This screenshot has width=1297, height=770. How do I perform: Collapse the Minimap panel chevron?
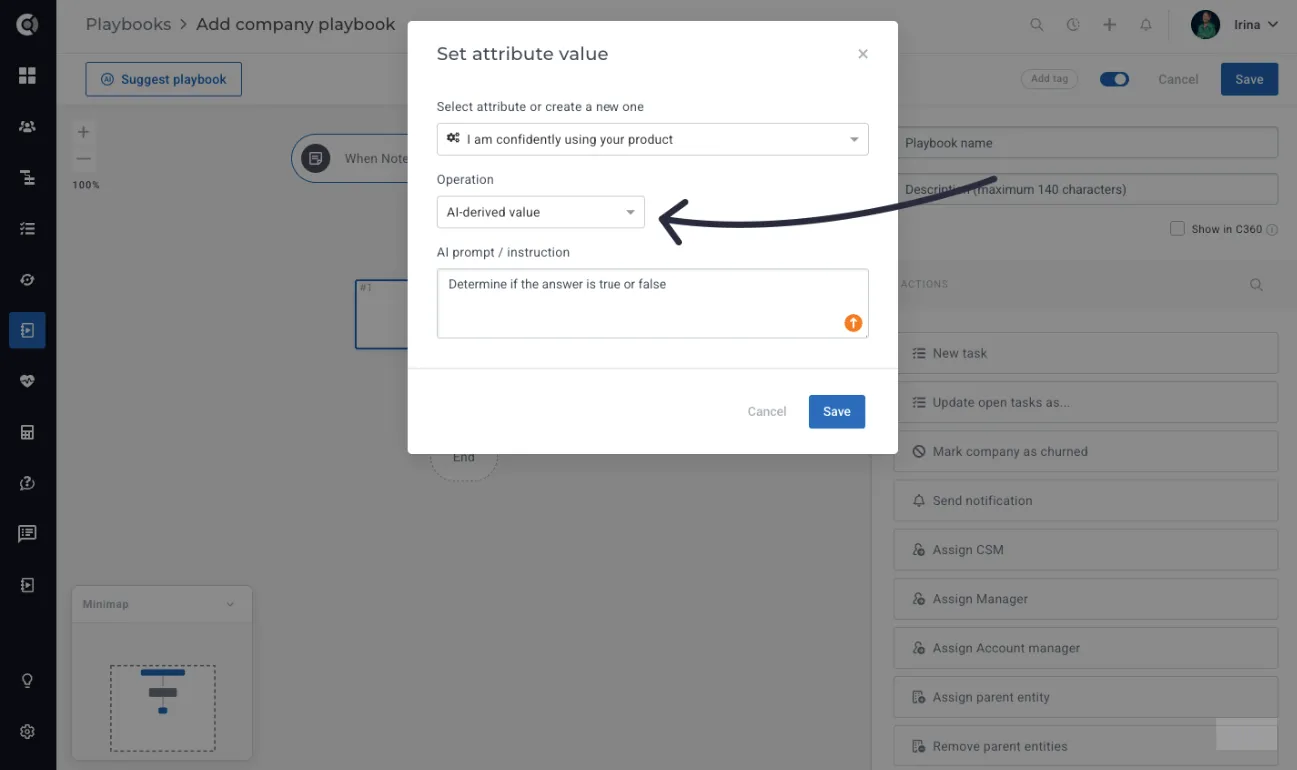[x=230, y=605]
